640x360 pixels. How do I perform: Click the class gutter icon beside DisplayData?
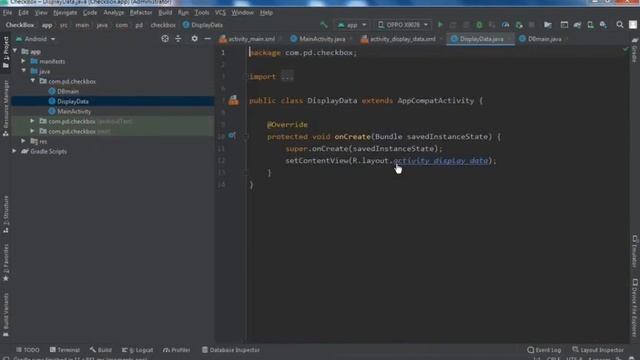pyautogui.click(x=233, y=100)
